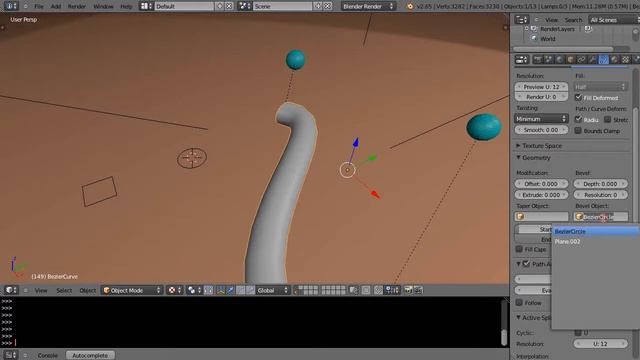
Task: Open the Object properties tab
Action: point(571,60)
